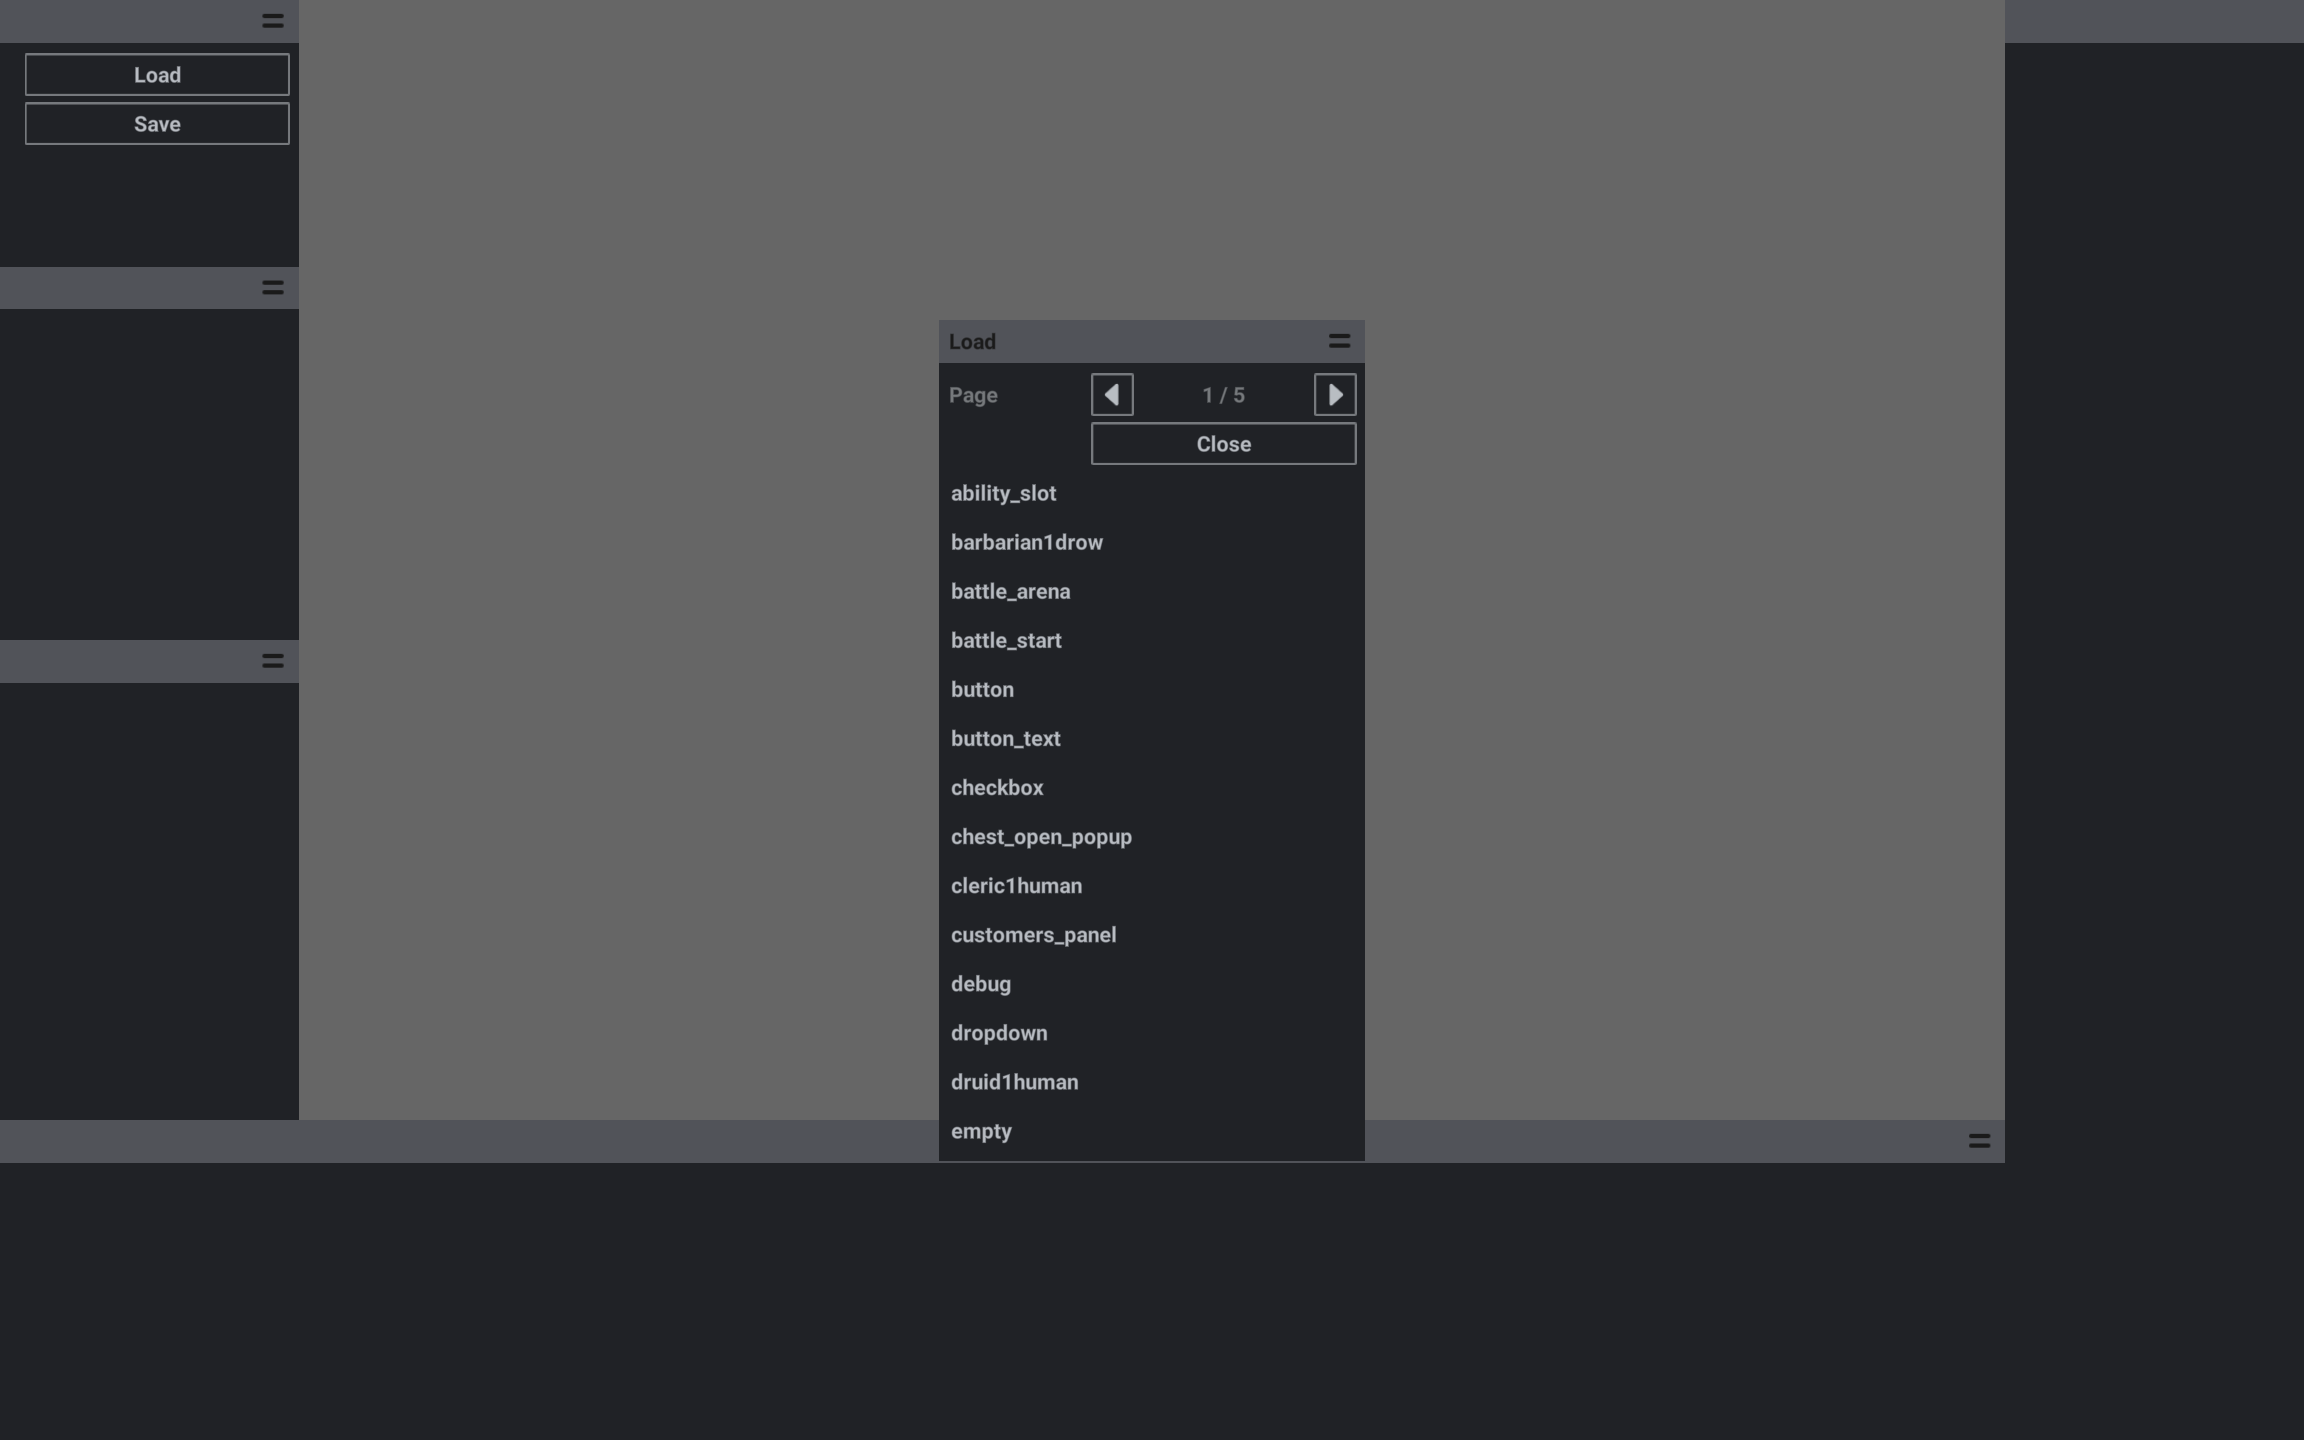Open the third left panel's menu icon
Screen dimensions: 2304x1440
click(272, 661)
